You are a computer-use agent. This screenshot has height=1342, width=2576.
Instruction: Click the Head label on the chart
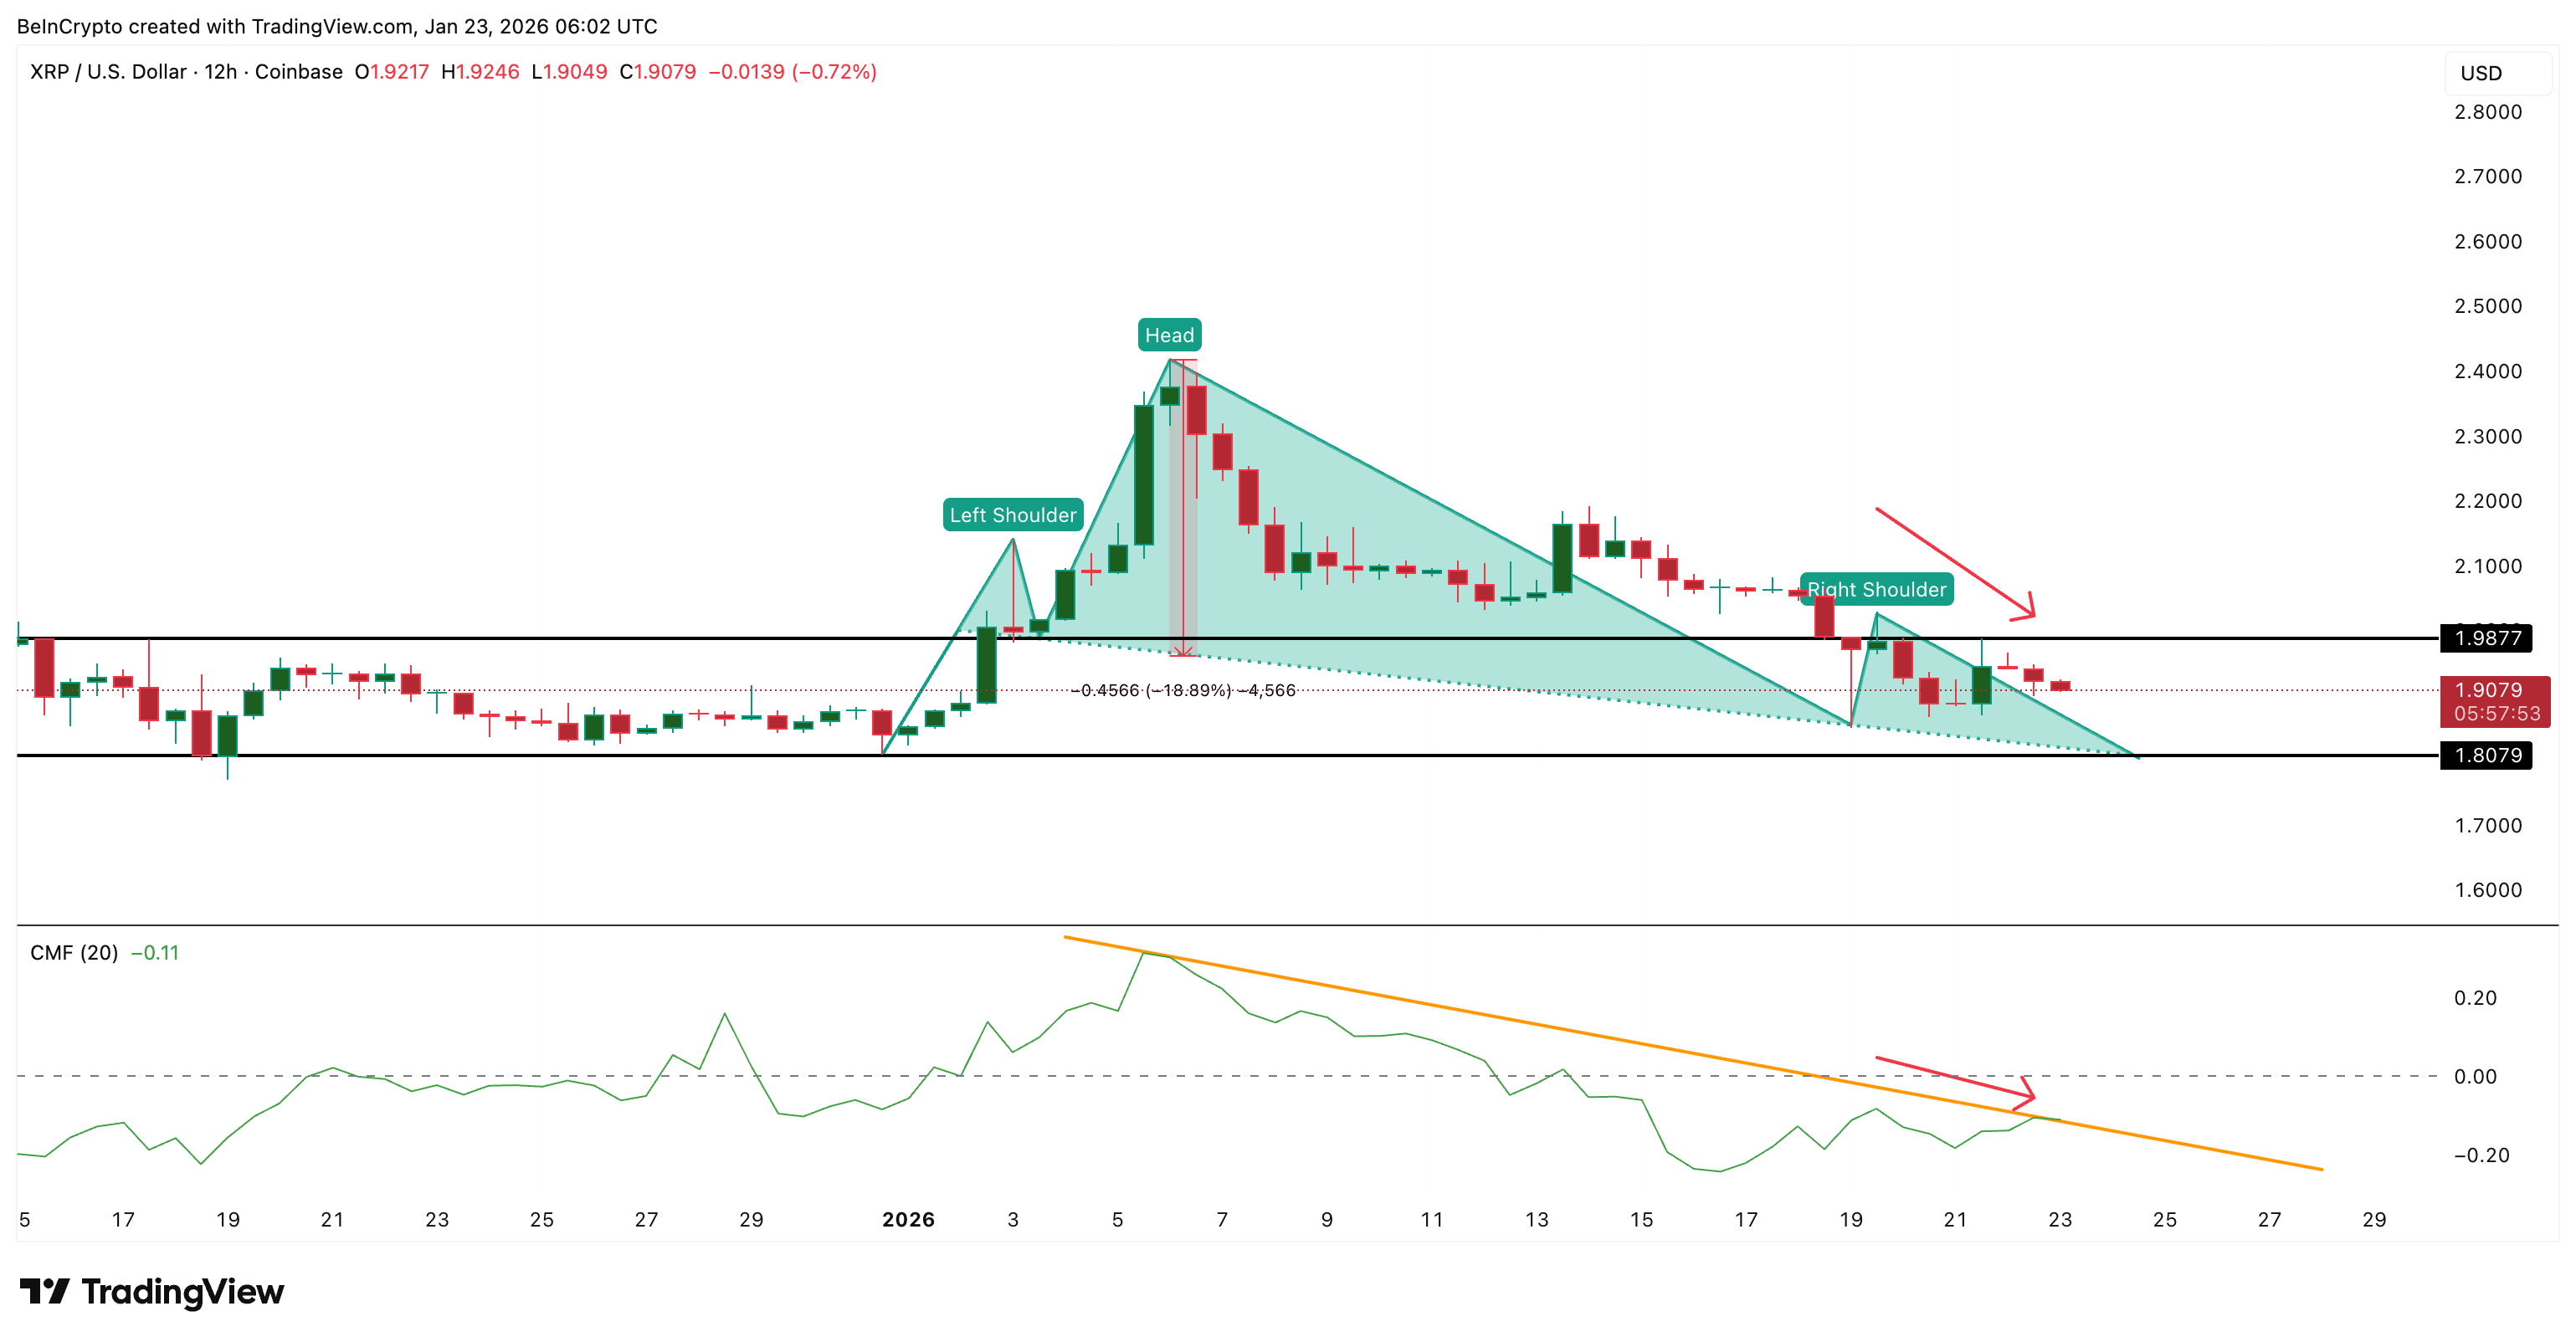(x=1169, y=335)
